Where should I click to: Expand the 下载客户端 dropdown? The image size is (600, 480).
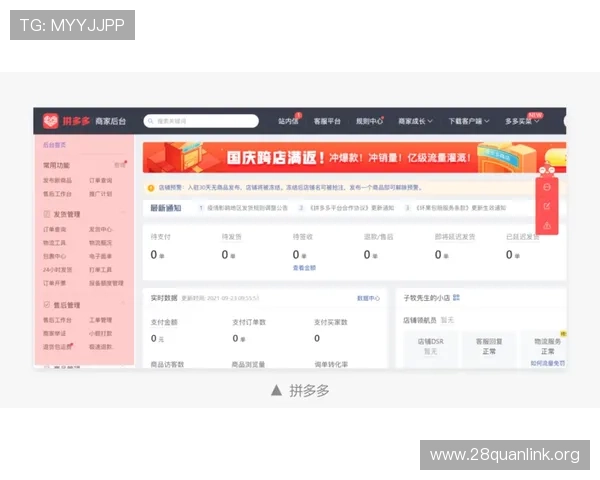point(469,121)
